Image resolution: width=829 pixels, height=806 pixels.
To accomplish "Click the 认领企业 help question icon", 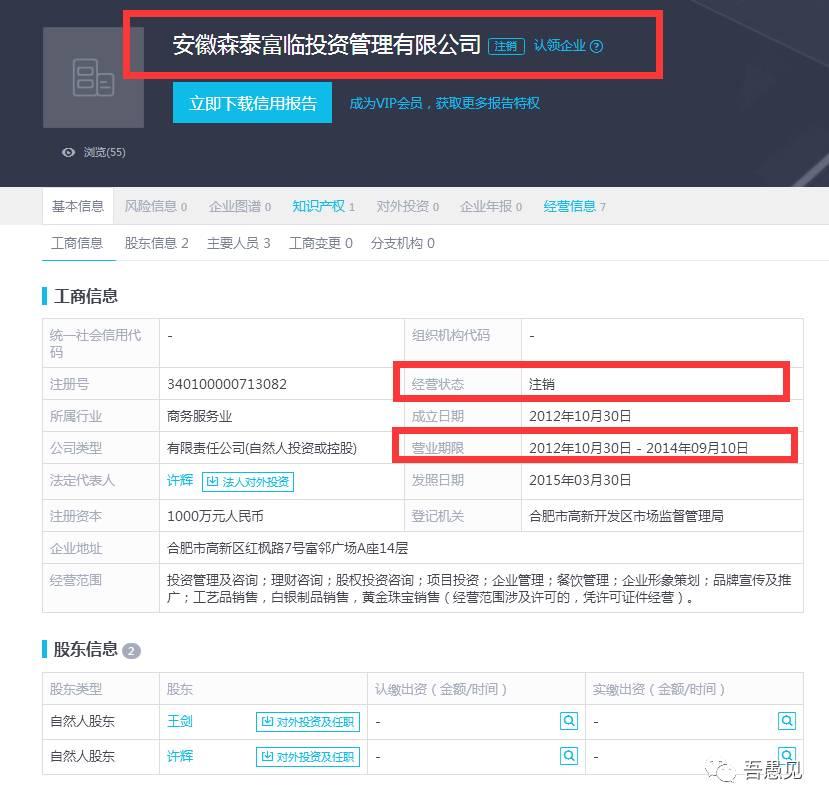I will click(596, 47).
